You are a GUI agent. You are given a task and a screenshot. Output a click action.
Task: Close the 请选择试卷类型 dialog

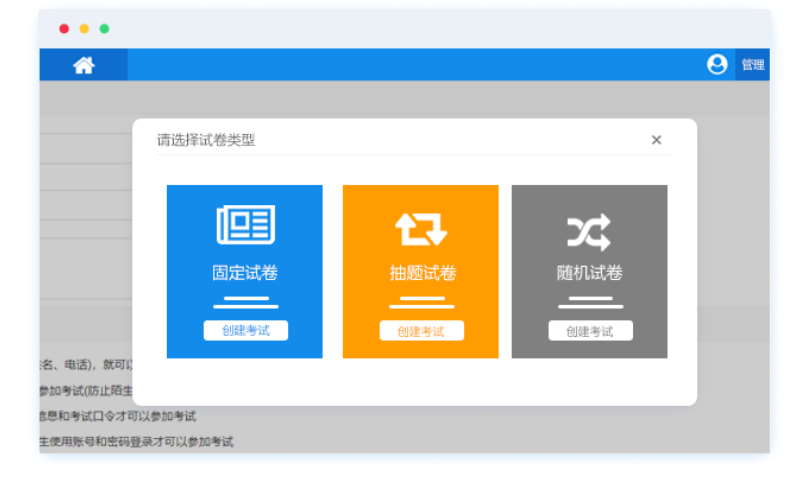tap(656, 140)
